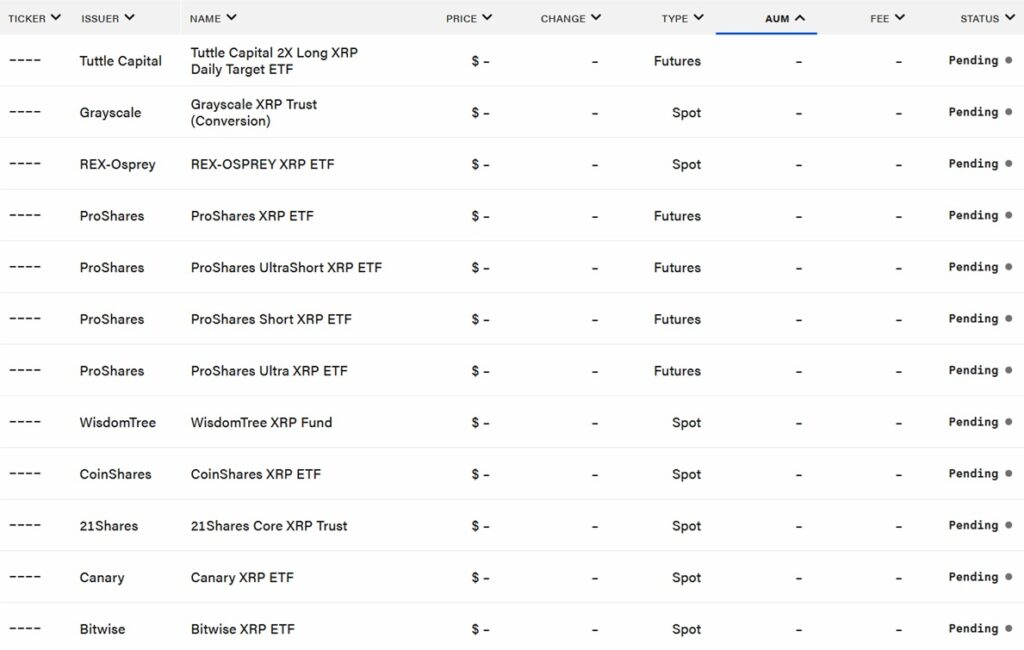Expand the TYPE column filter chevron

coord(698,17)
